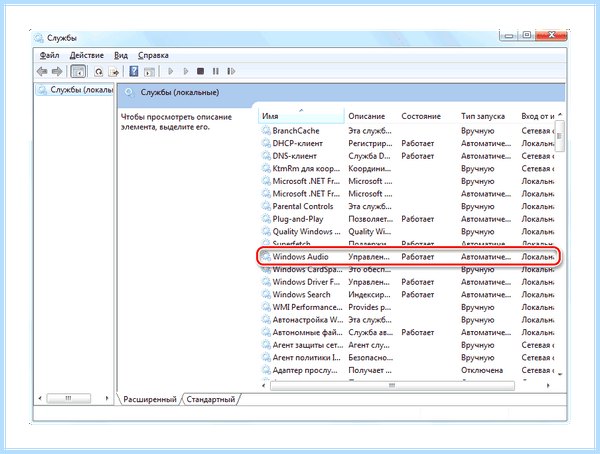Click the services list vertical scrollbar thumb
The height and width of the screenshot is (454, 600).
559,136
